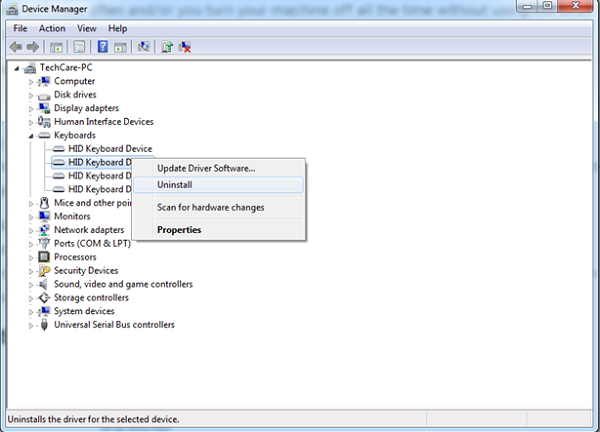Viewport: 600px width, 432px height.
Task: Click the Network adapters device icon
Action: click(45, 230)
